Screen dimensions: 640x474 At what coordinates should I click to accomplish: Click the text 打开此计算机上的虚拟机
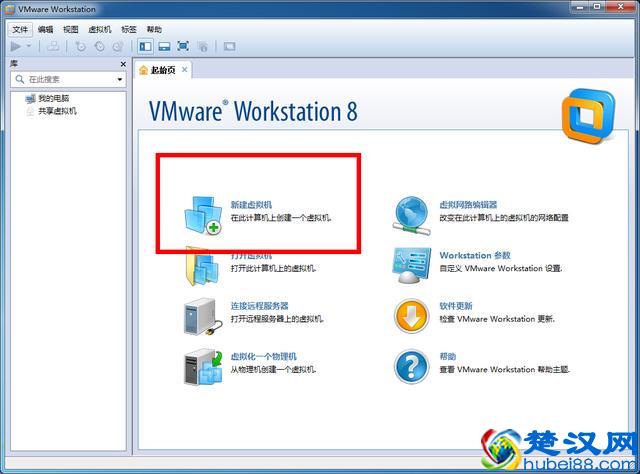coord(273,268)
